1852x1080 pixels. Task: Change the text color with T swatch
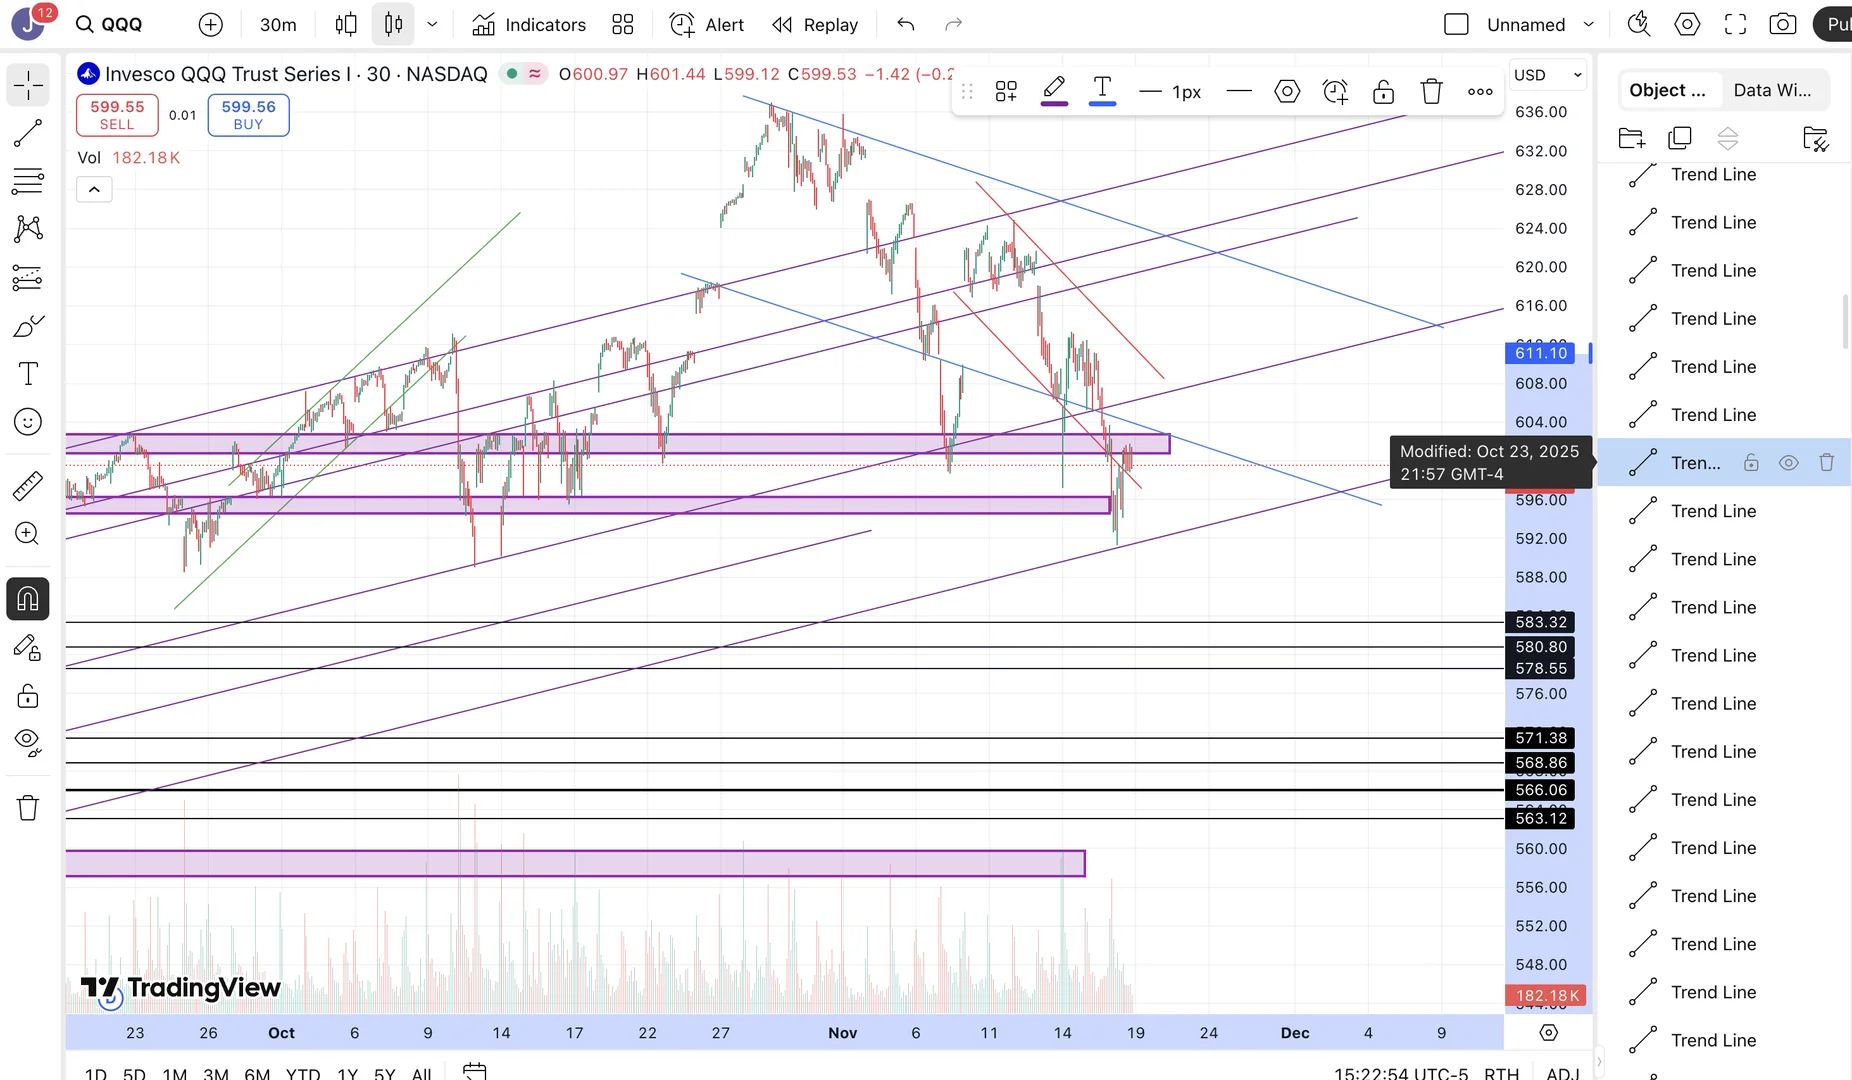pos(1102,92)
